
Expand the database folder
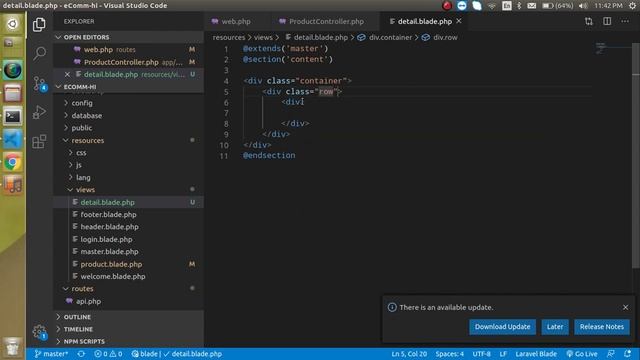129,116
